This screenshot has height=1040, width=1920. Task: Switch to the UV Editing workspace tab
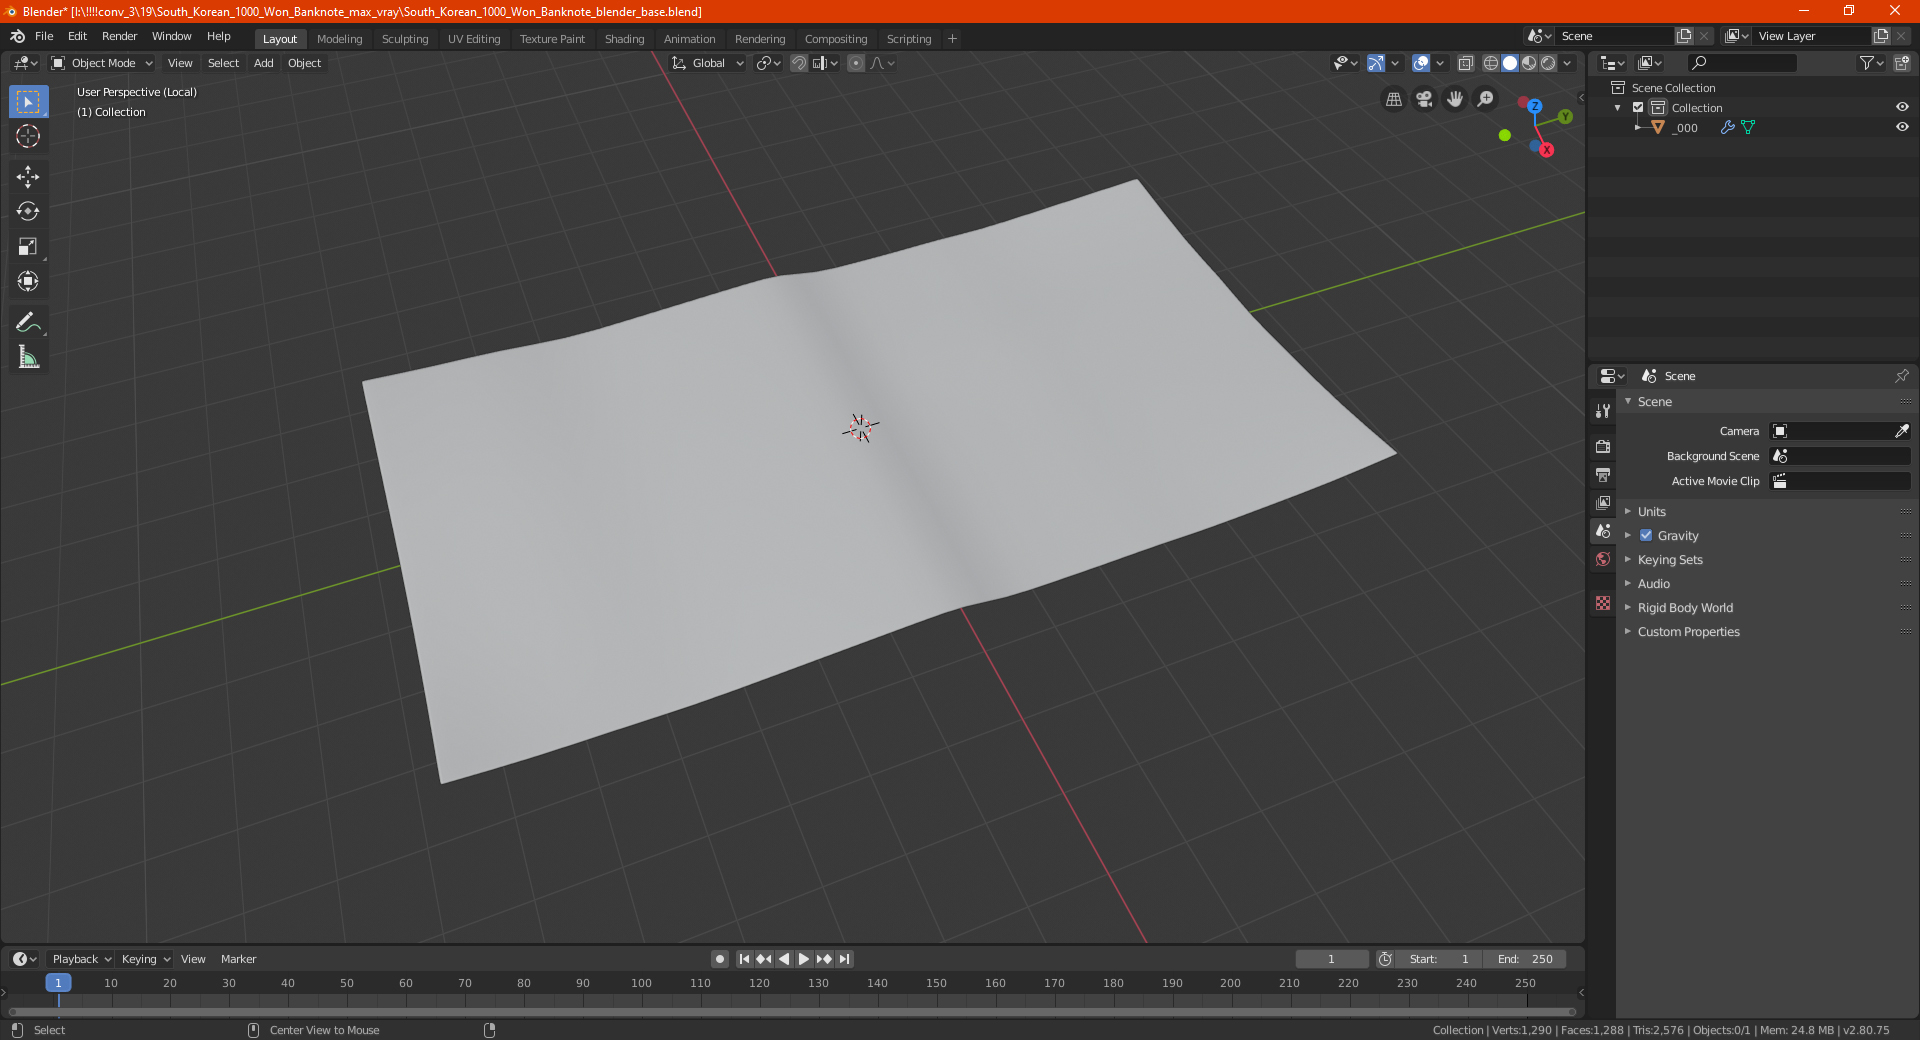point(474,39)
